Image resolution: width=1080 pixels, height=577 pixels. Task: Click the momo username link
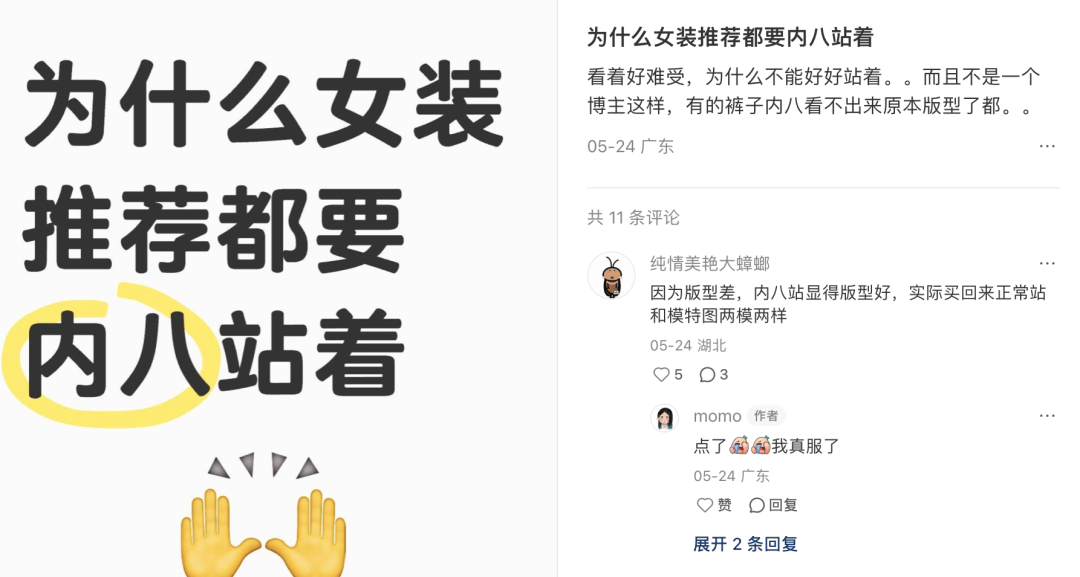point(717,416)
